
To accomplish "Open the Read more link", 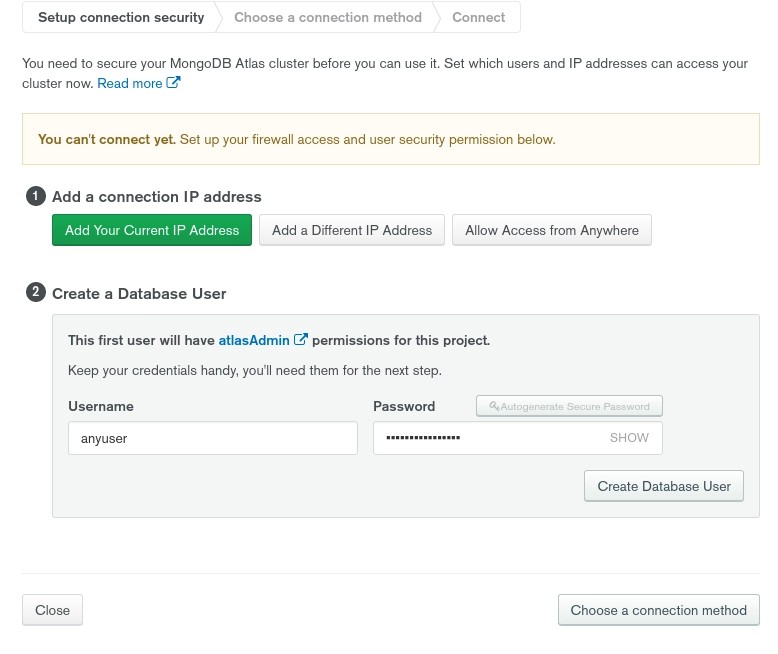I will point(130,83).
